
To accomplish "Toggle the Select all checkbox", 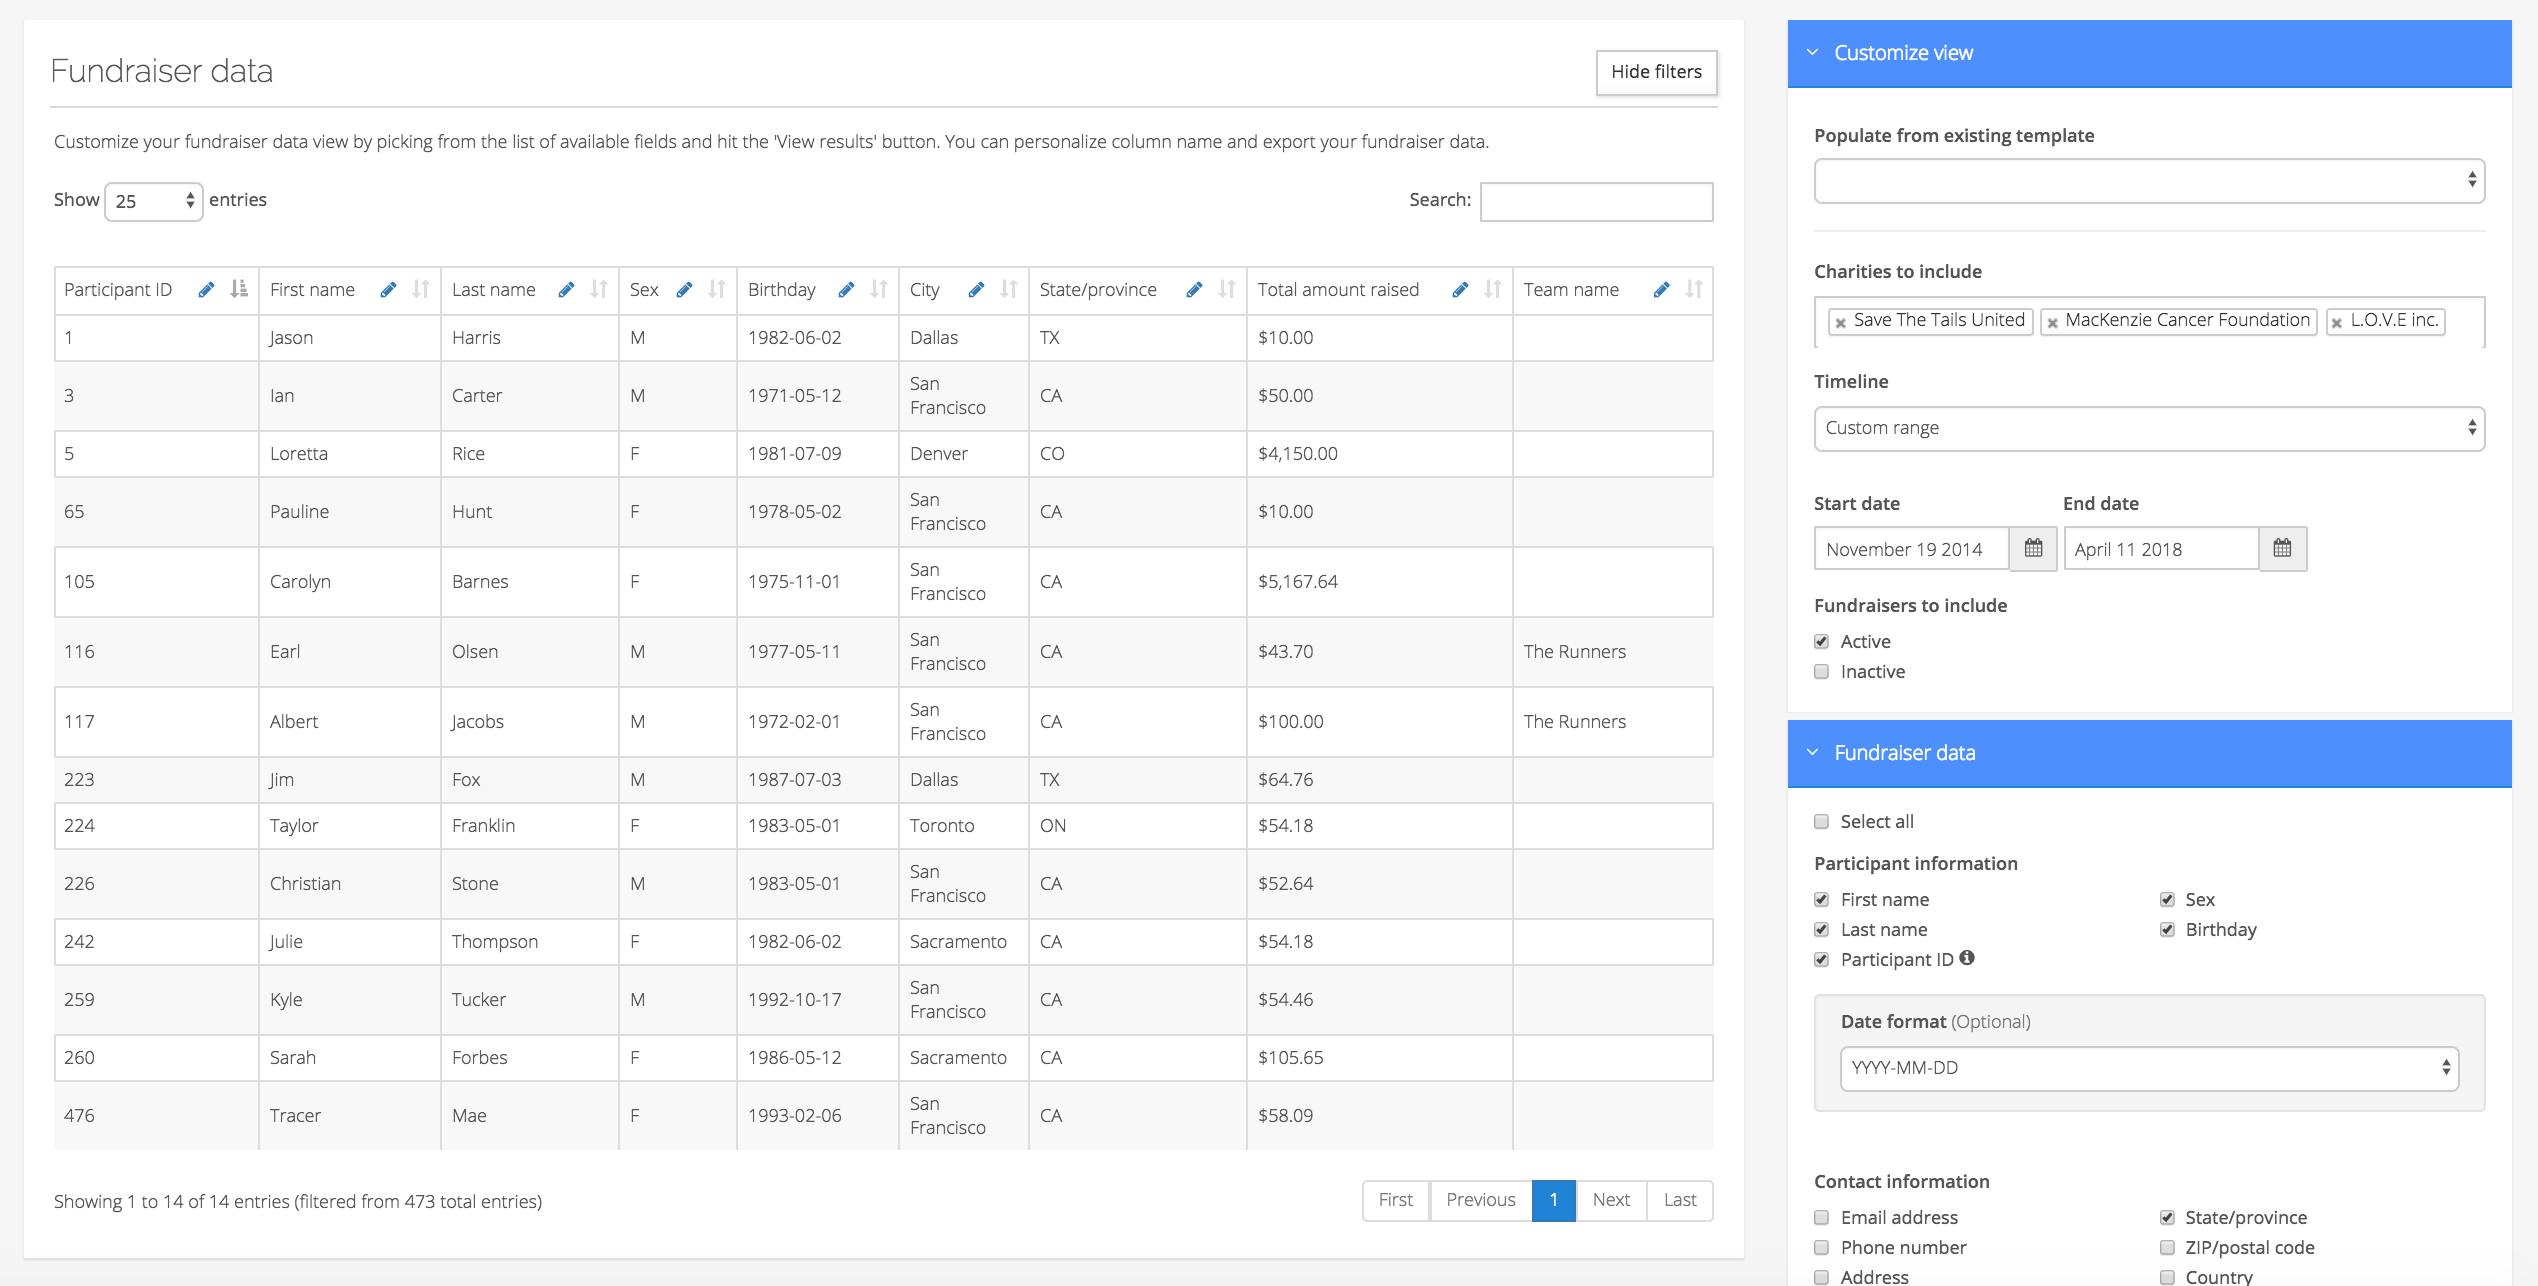I will 1822,822.
